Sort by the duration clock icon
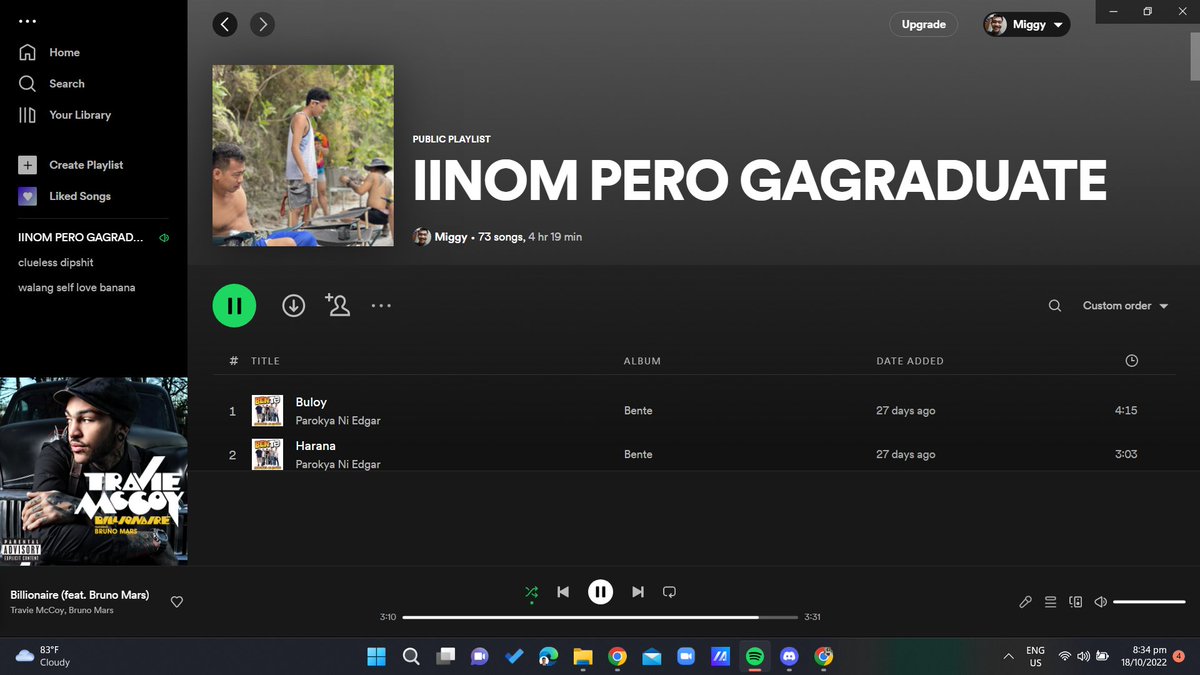This screenshot has height=675, width=1200. coord(1131,361)
